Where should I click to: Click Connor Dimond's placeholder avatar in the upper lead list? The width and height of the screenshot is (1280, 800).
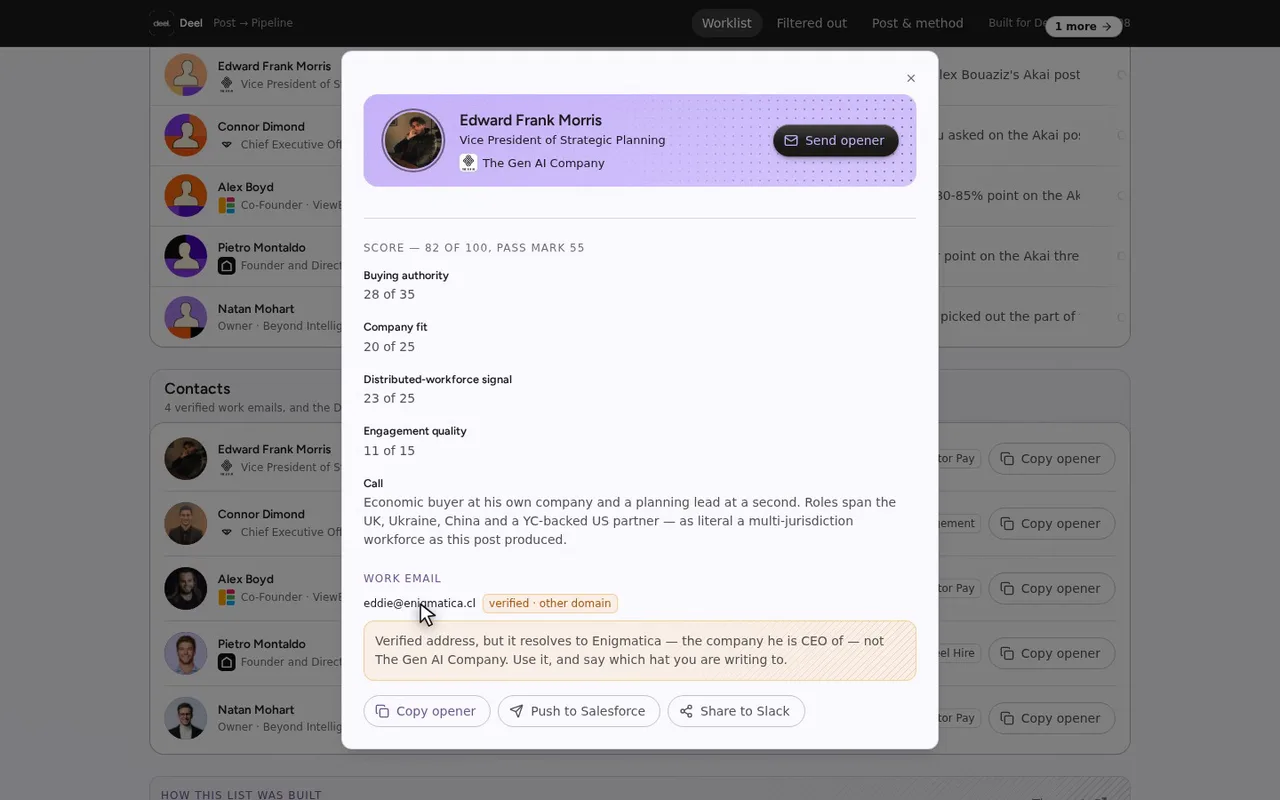[x=186, y=135]
